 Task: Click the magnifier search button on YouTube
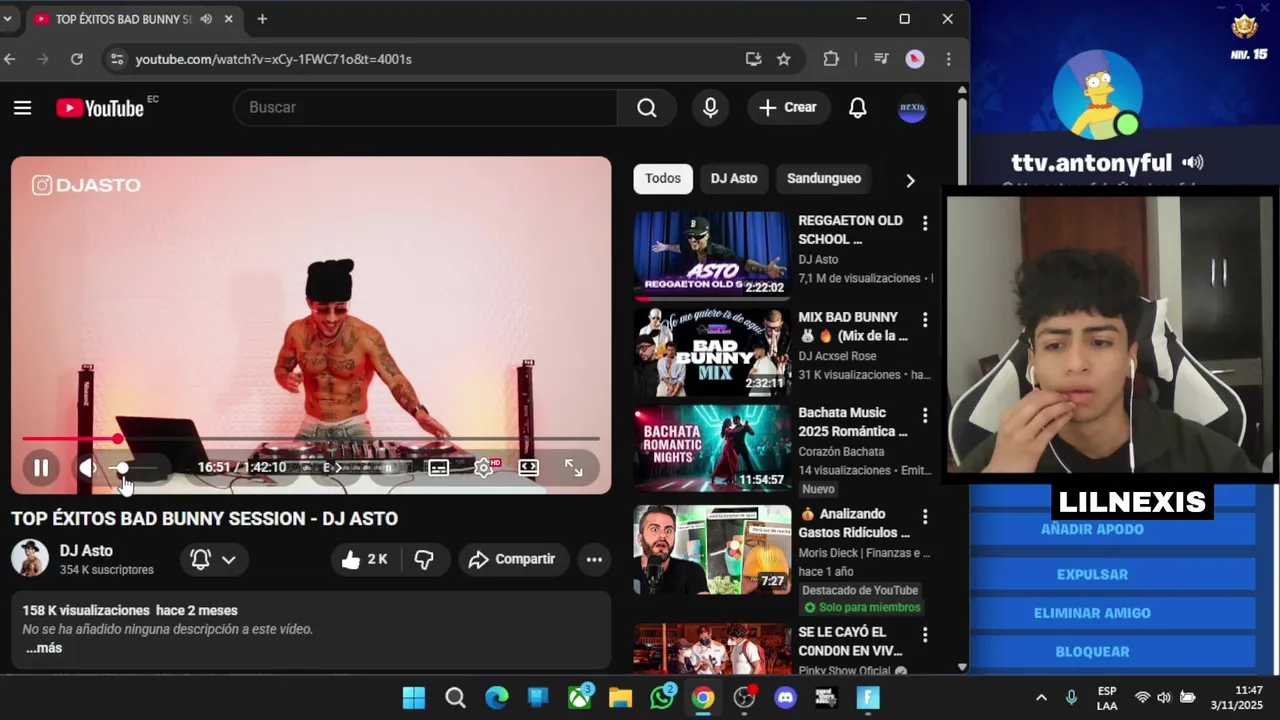(x=647, y=107)
